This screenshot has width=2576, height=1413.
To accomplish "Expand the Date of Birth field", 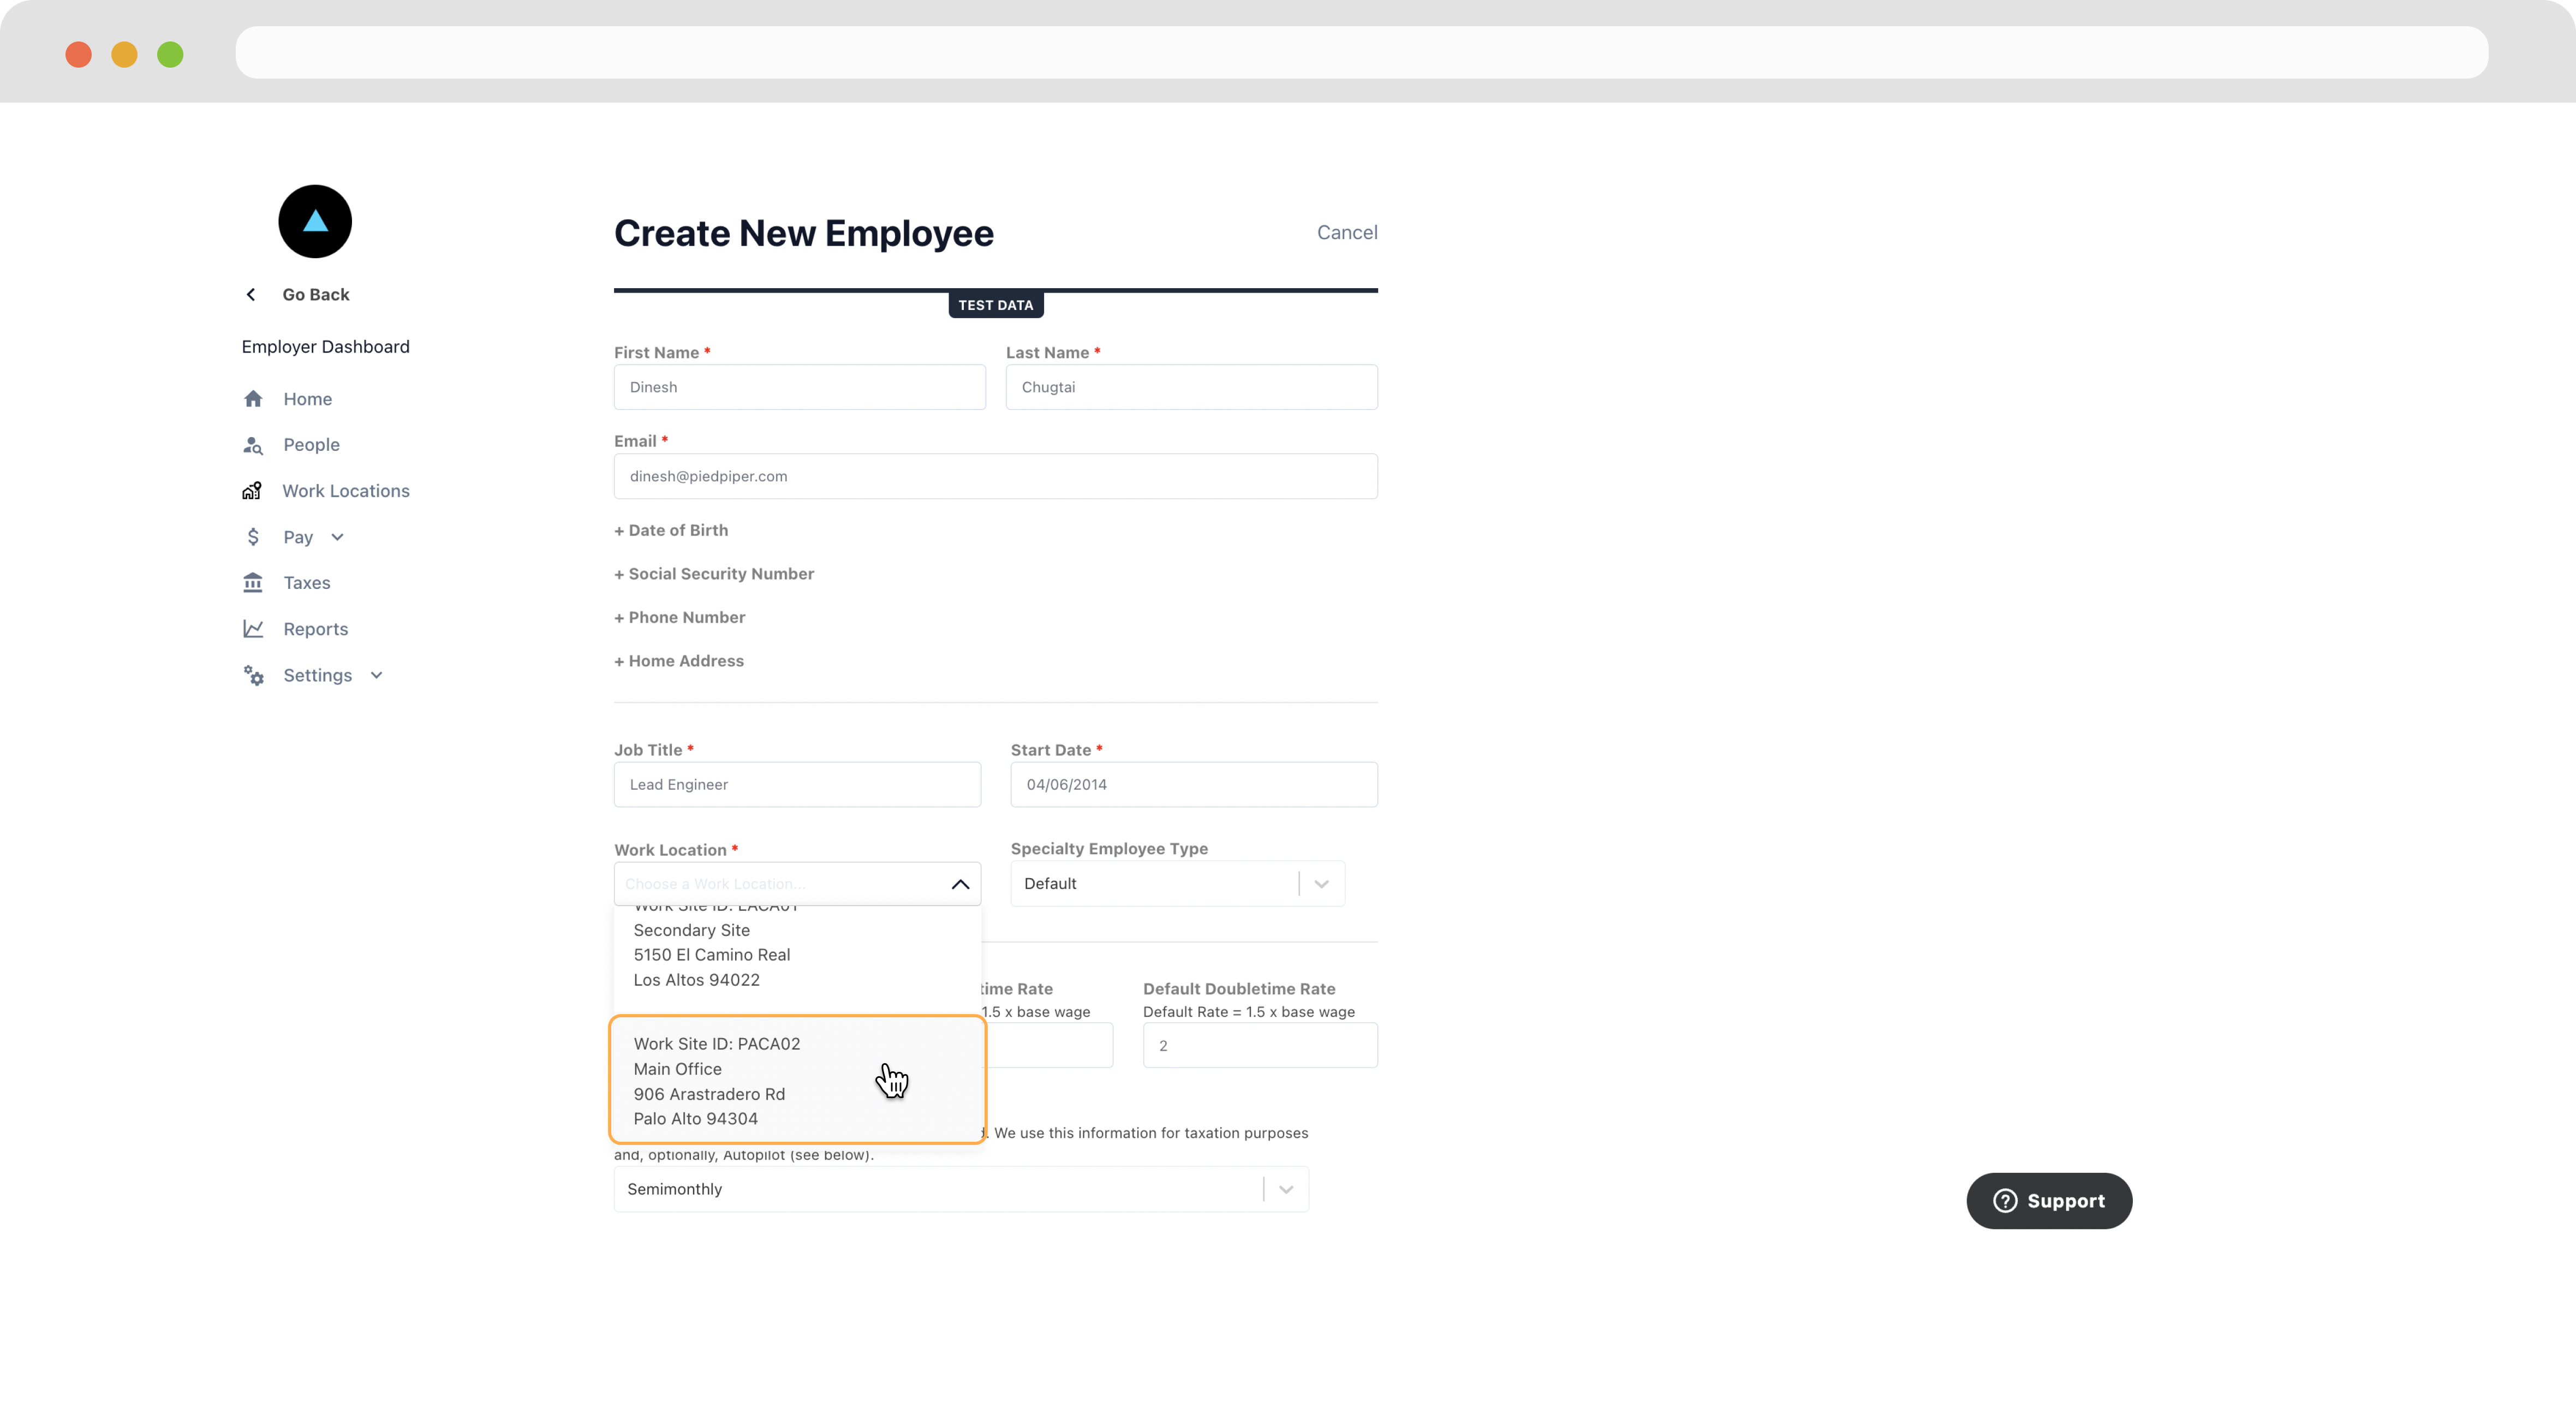I will [671, 530].
